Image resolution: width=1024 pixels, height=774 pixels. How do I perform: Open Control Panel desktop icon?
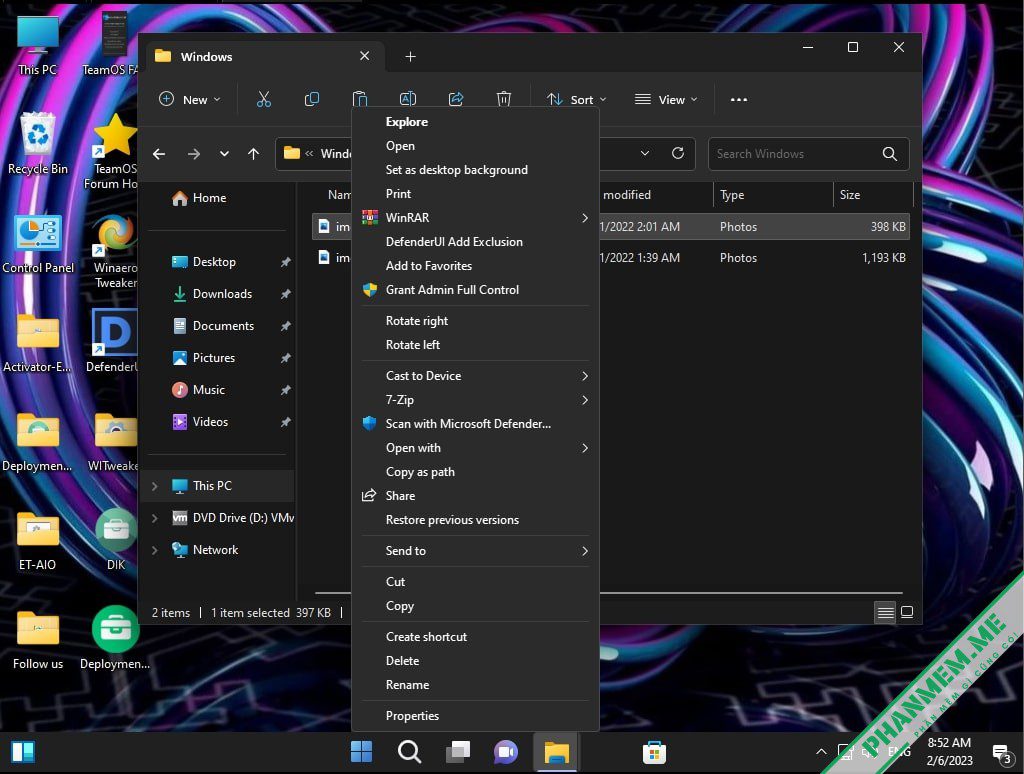pos(37,244)
